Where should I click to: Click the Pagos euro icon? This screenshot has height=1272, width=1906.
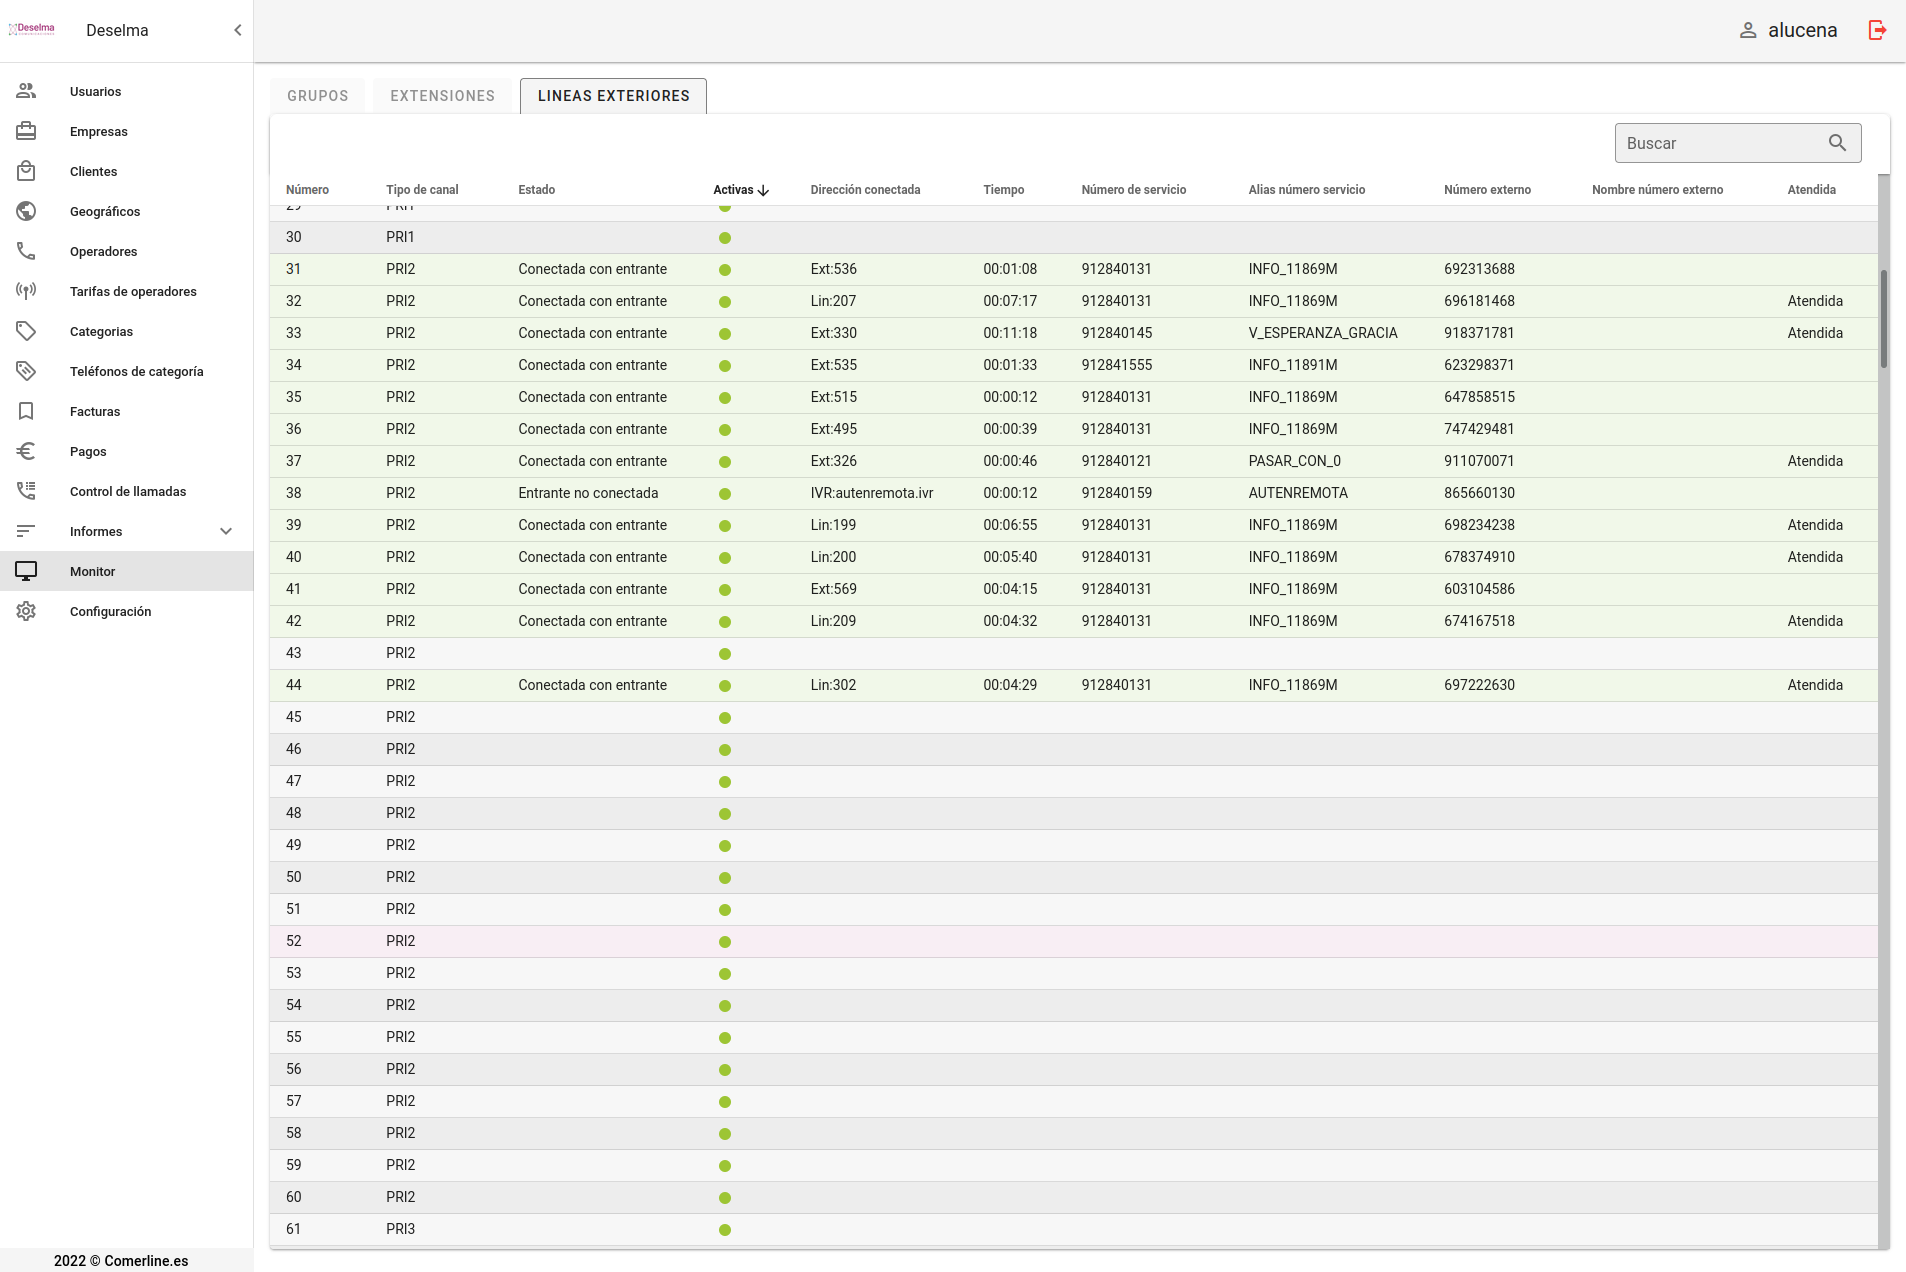26,451
